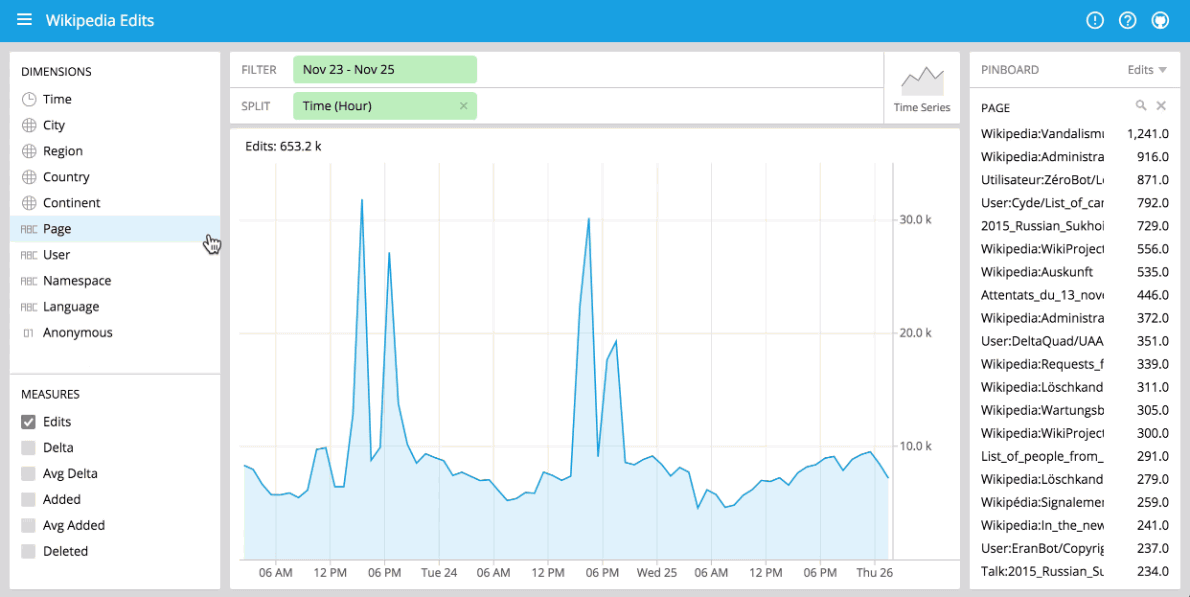
Task: Click the clock icon beside Time dimension
Action: click(x=29, y=99)
